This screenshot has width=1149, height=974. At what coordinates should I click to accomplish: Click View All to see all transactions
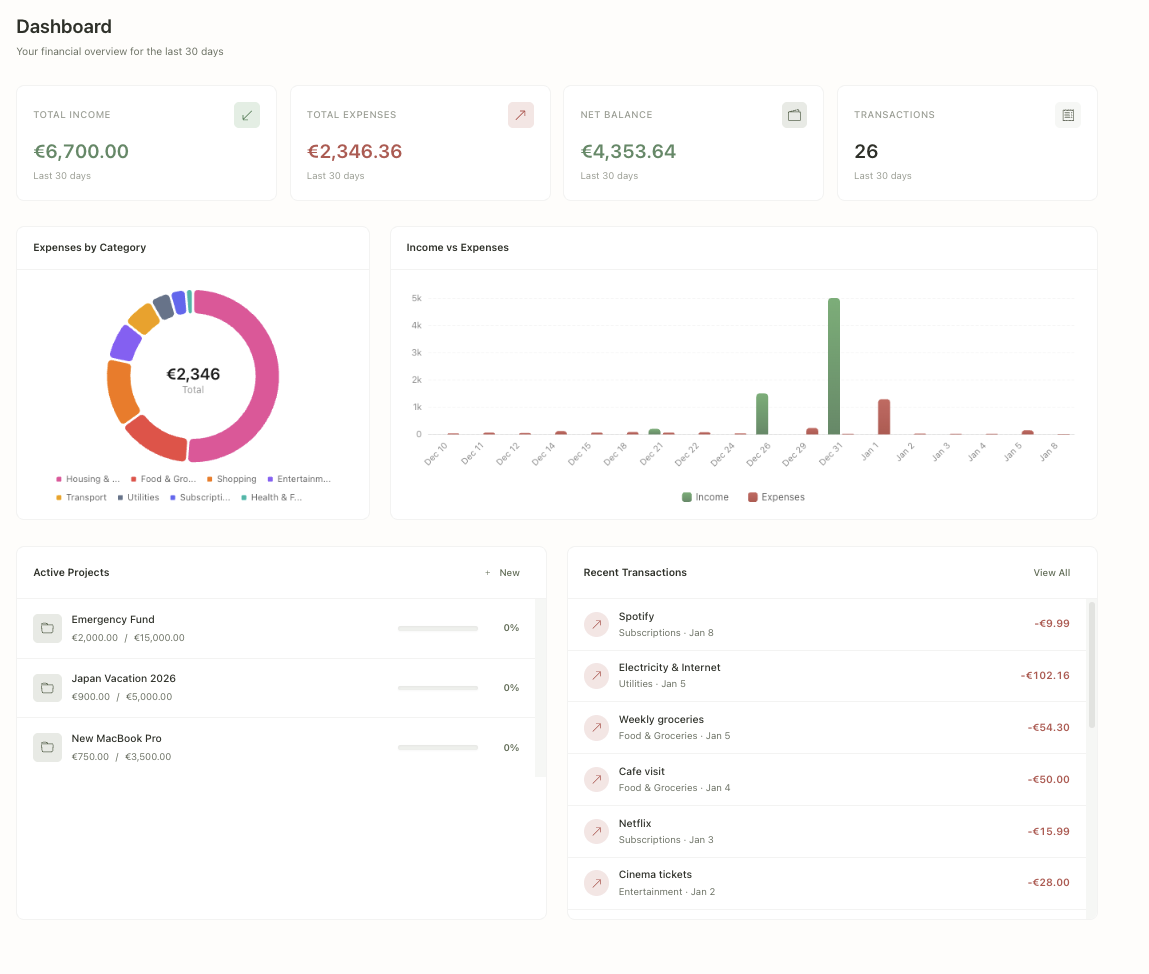(1051, 572)
